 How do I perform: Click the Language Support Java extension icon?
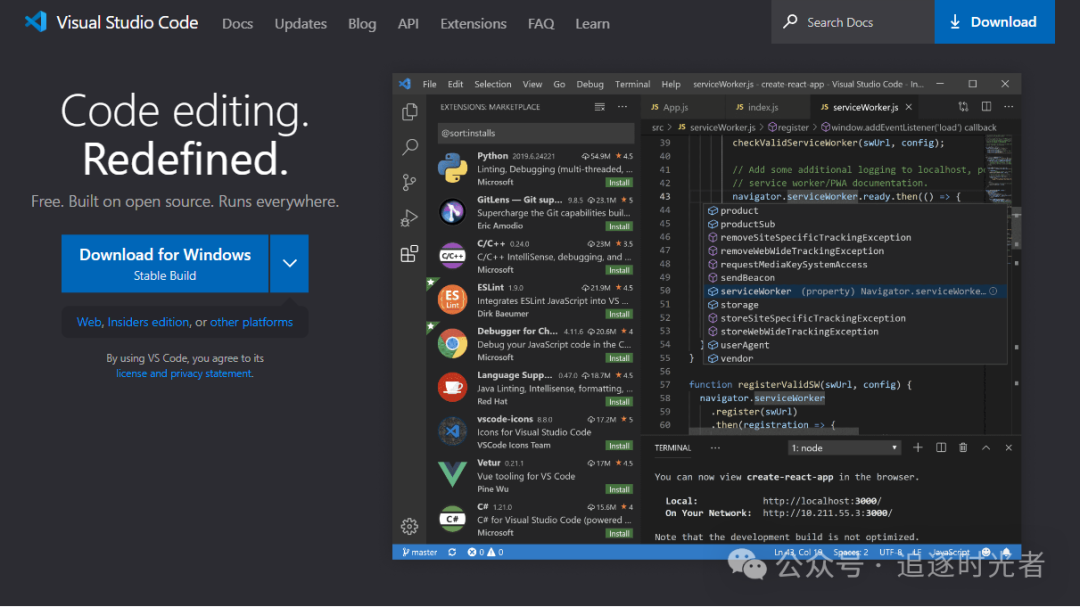coord(453,387)
